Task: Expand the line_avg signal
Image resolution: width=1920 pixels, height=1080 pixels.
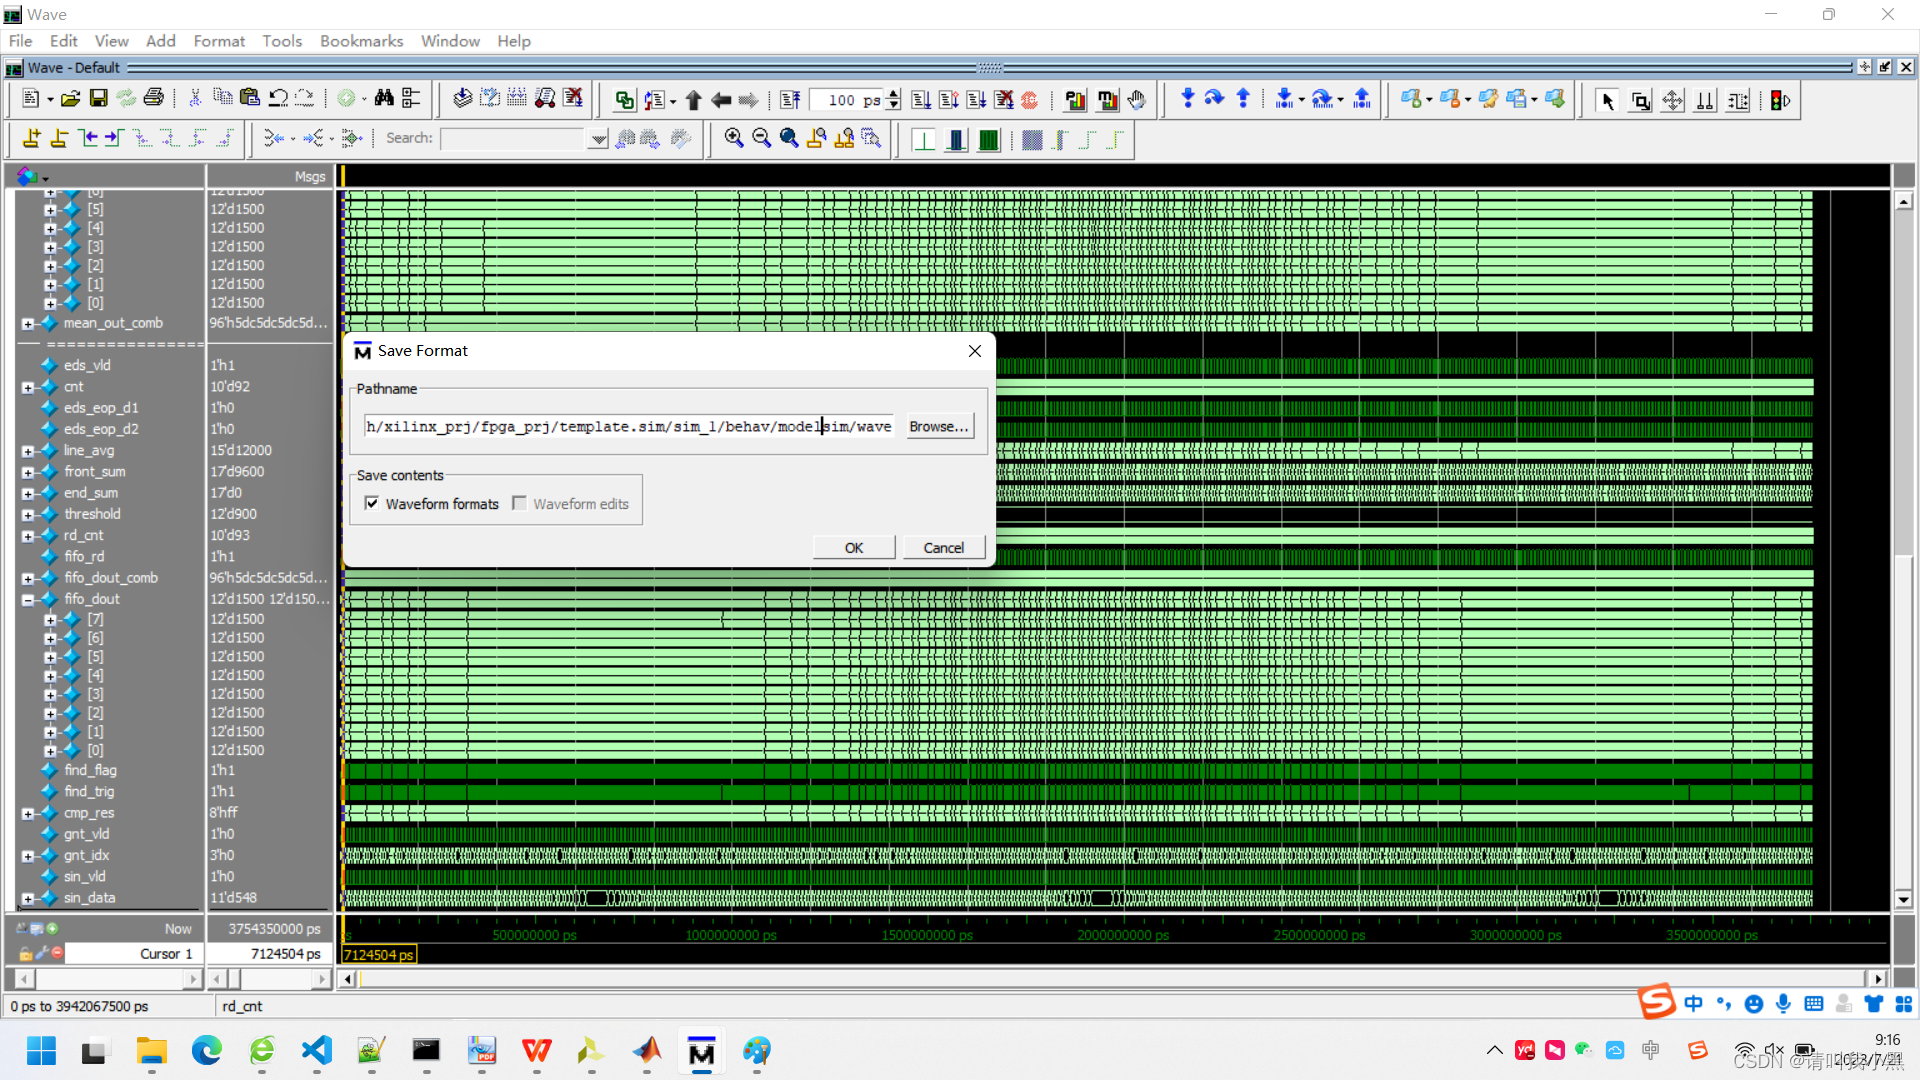Action: pos(28,451)
